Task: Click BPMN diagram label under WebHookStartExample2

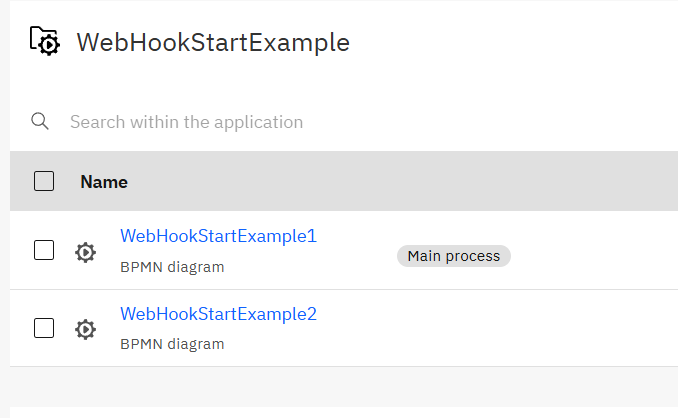Action: pyautogui.click(x=172, y=344)
